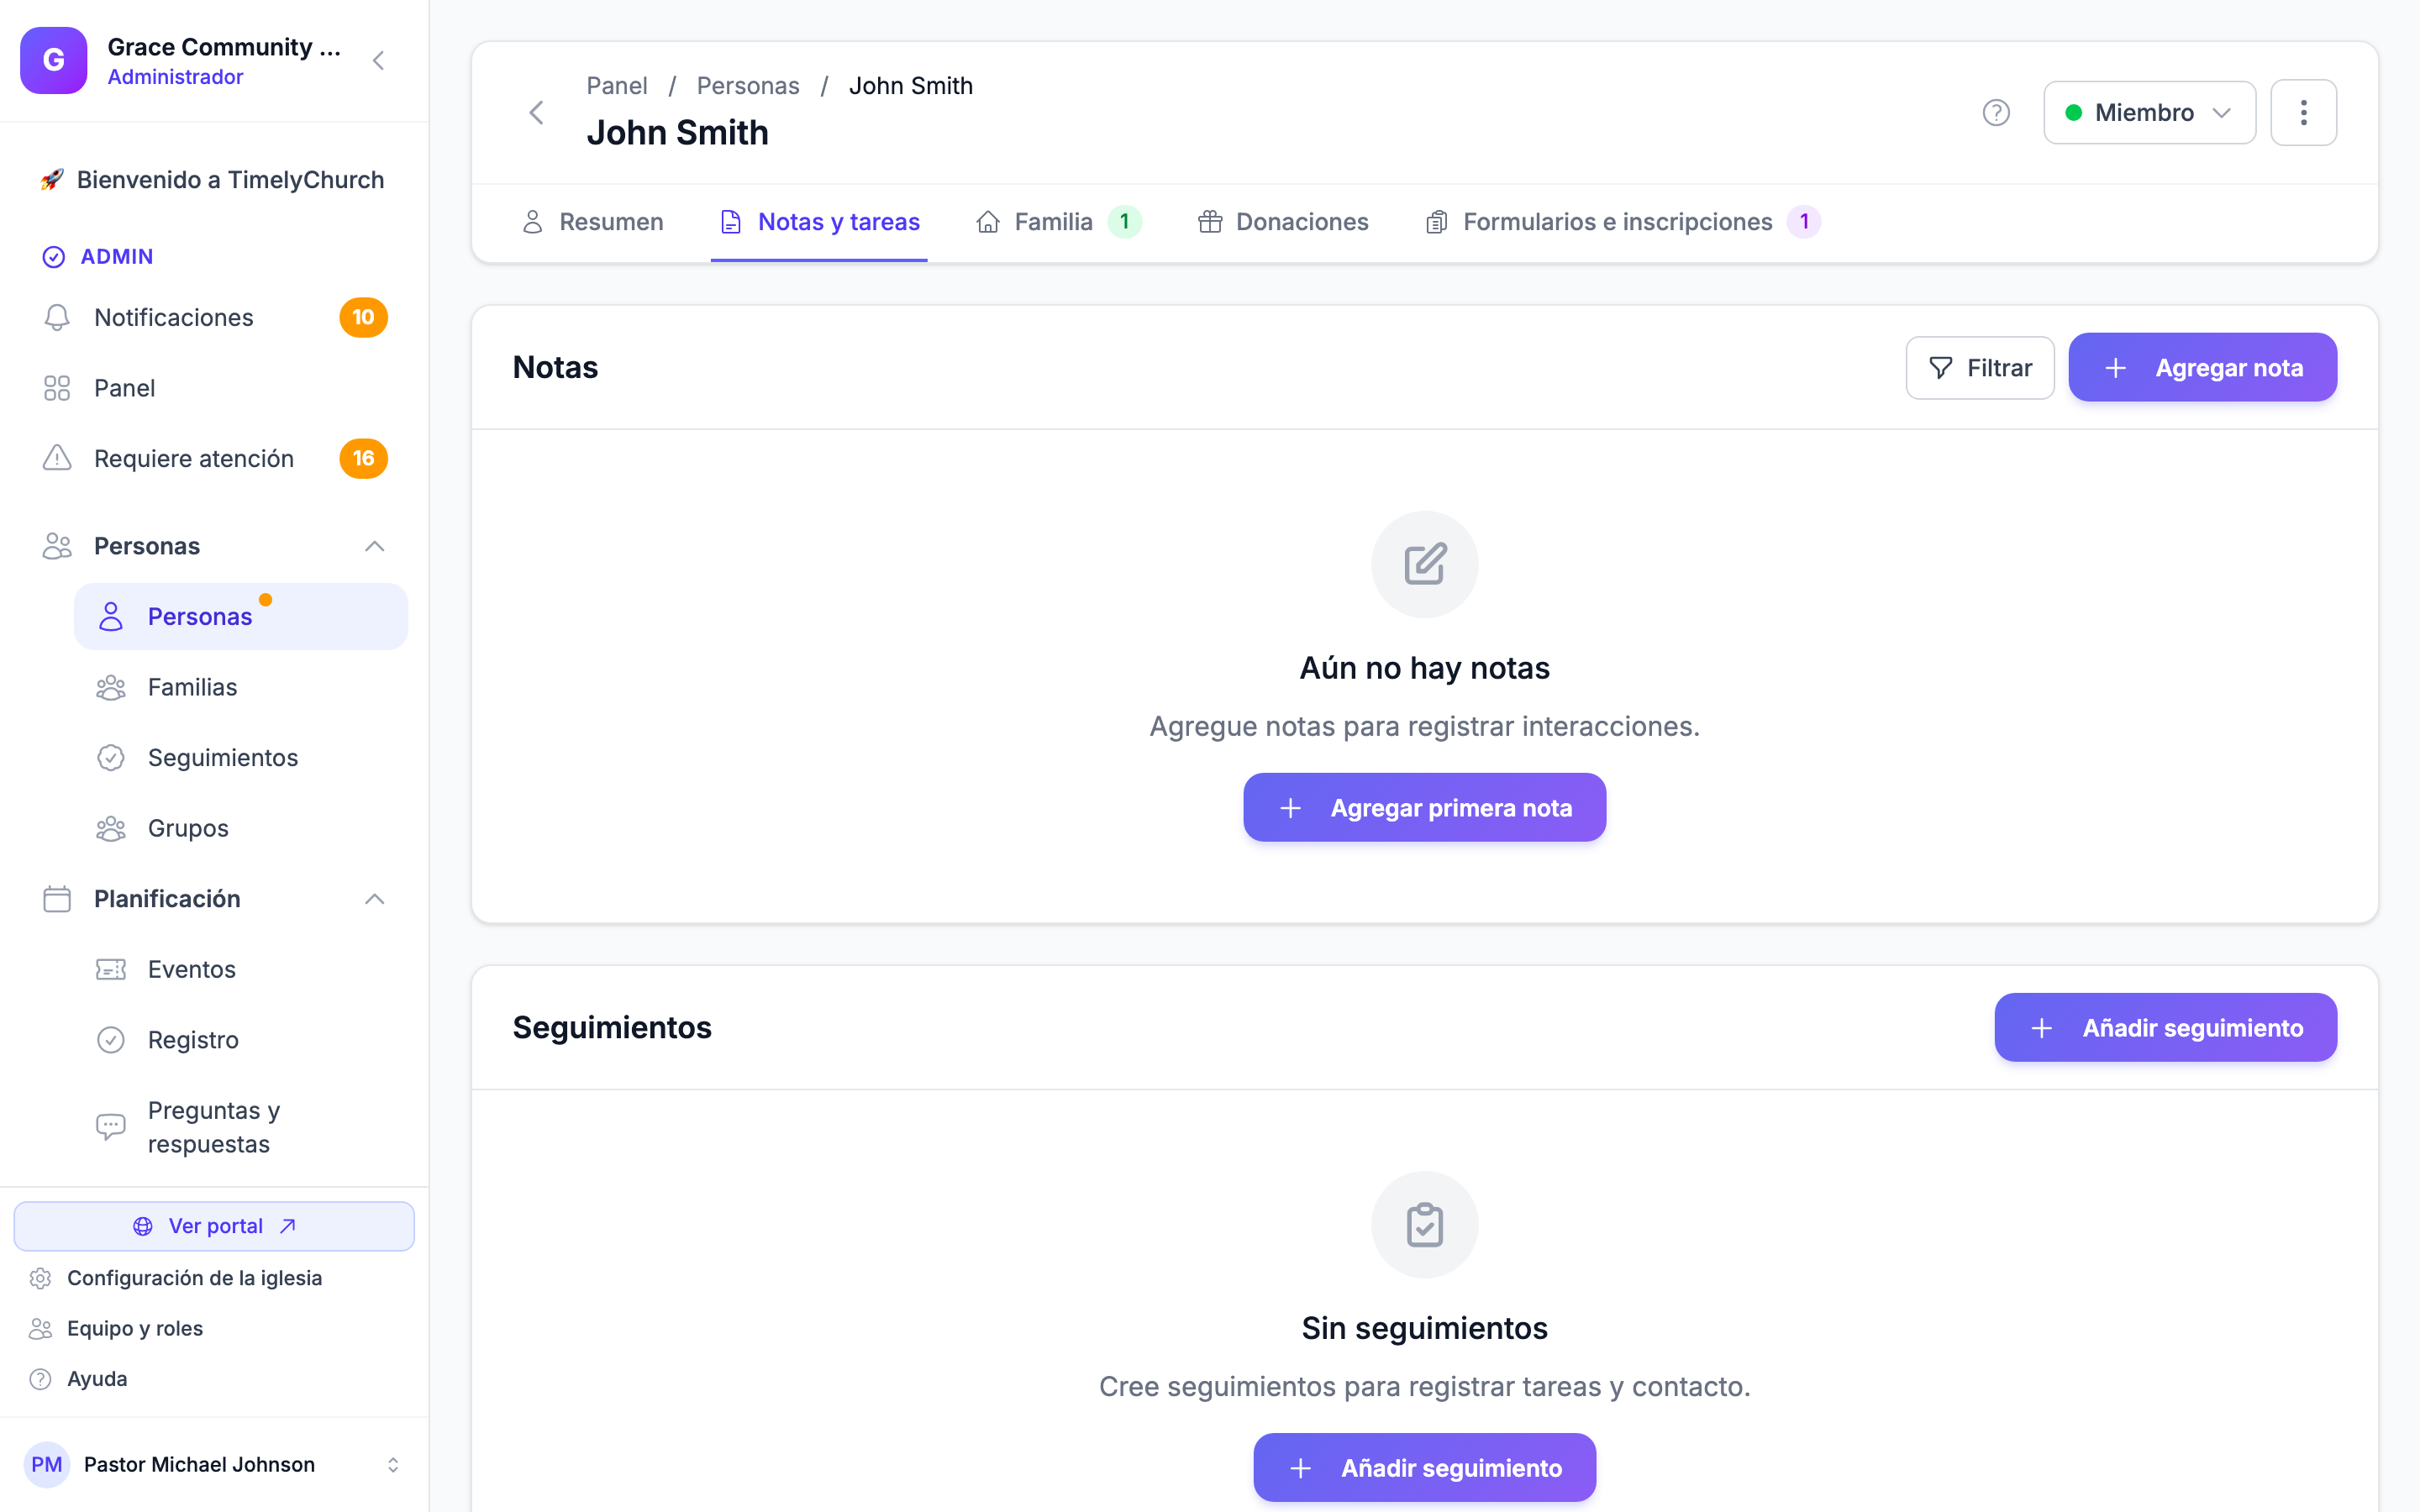Click the Planificación calendar icon
The image size is (2420, 1512).
[57, 899]
